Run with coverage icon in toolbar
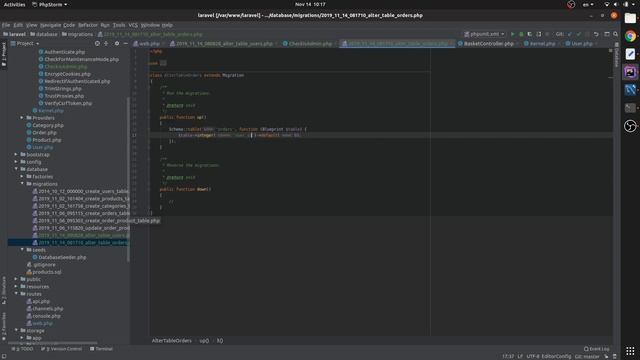 coord(530,34)
